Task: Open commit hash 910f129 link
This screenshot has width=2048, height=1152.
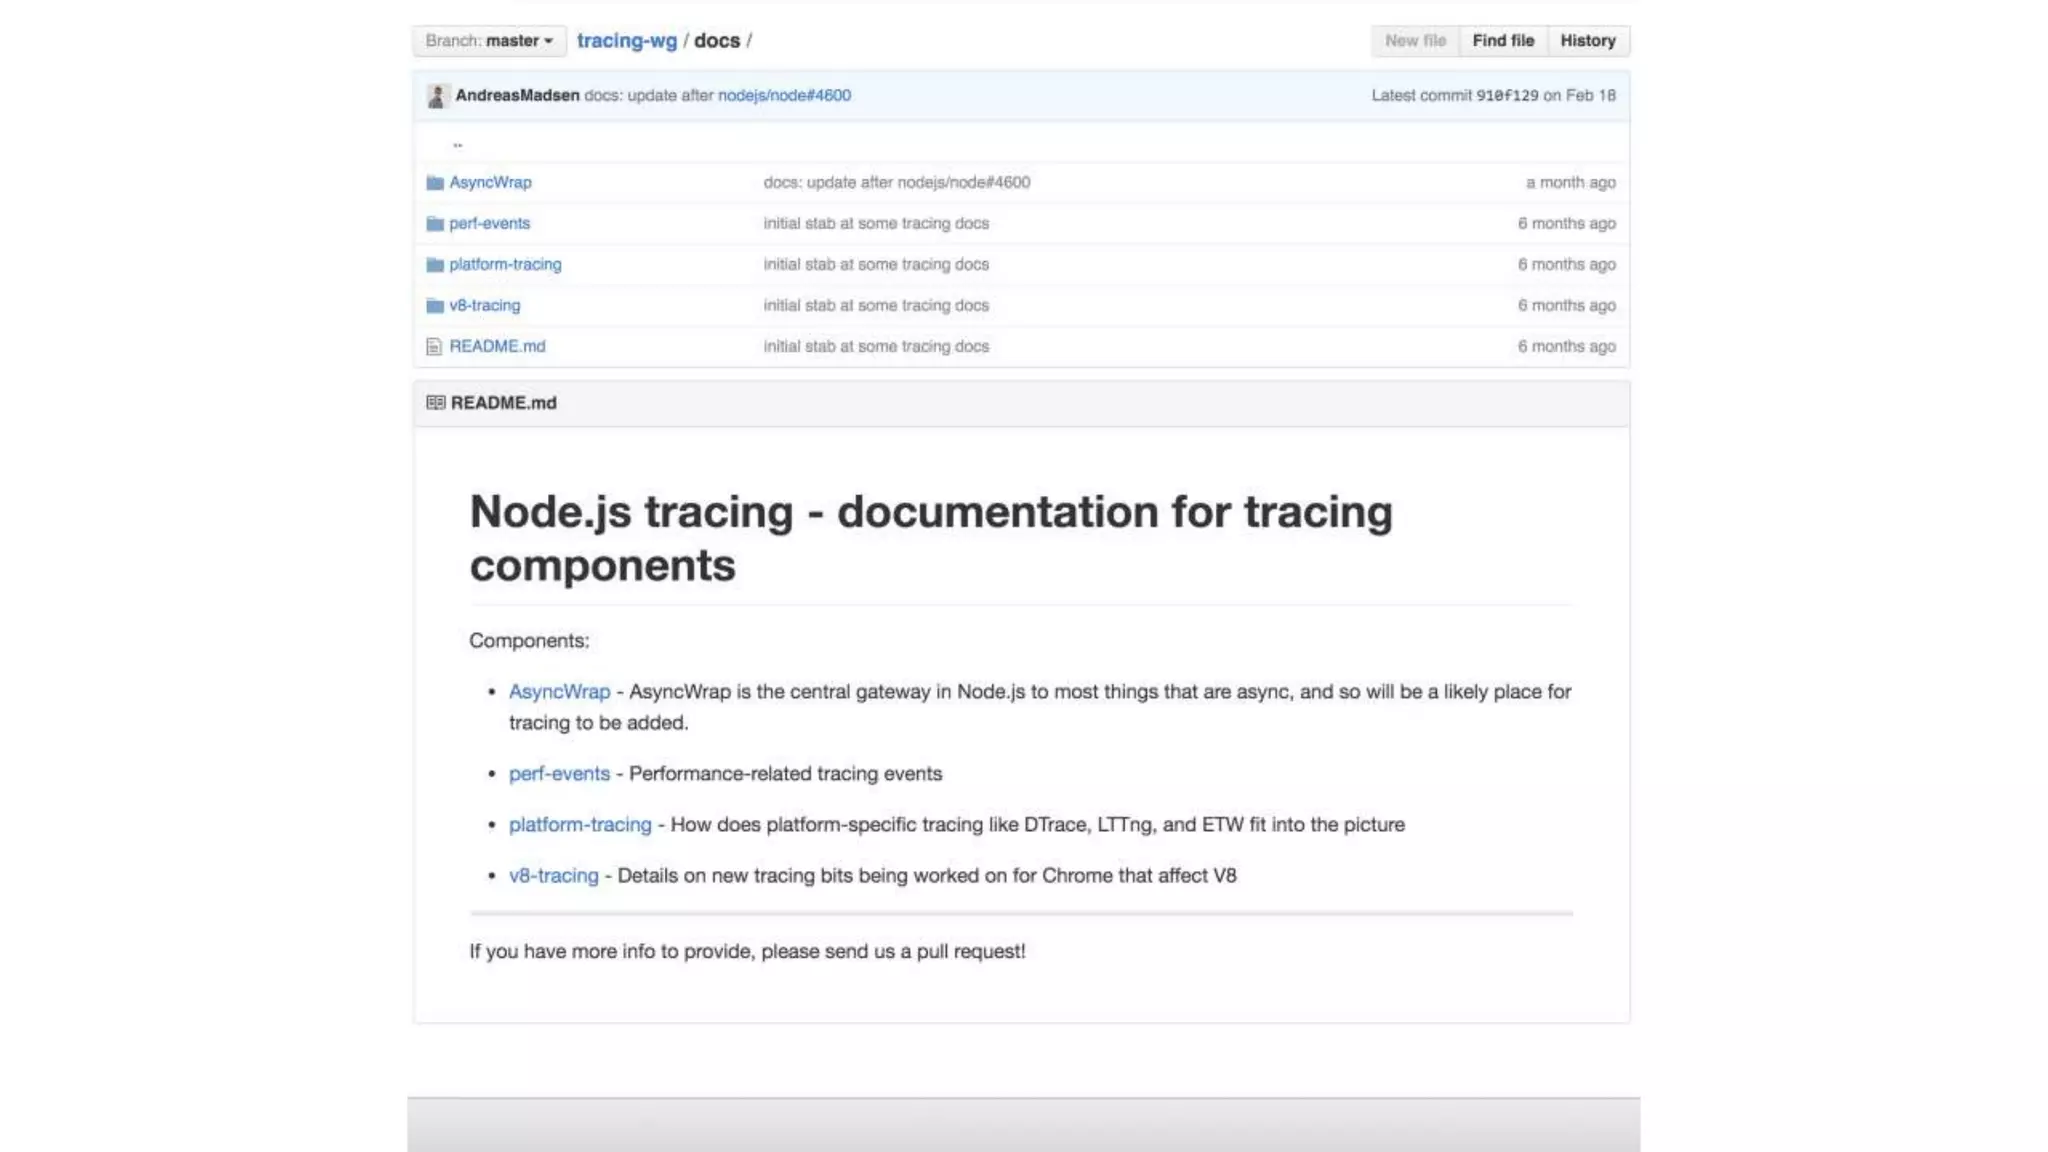Action: pos(1507,96)
